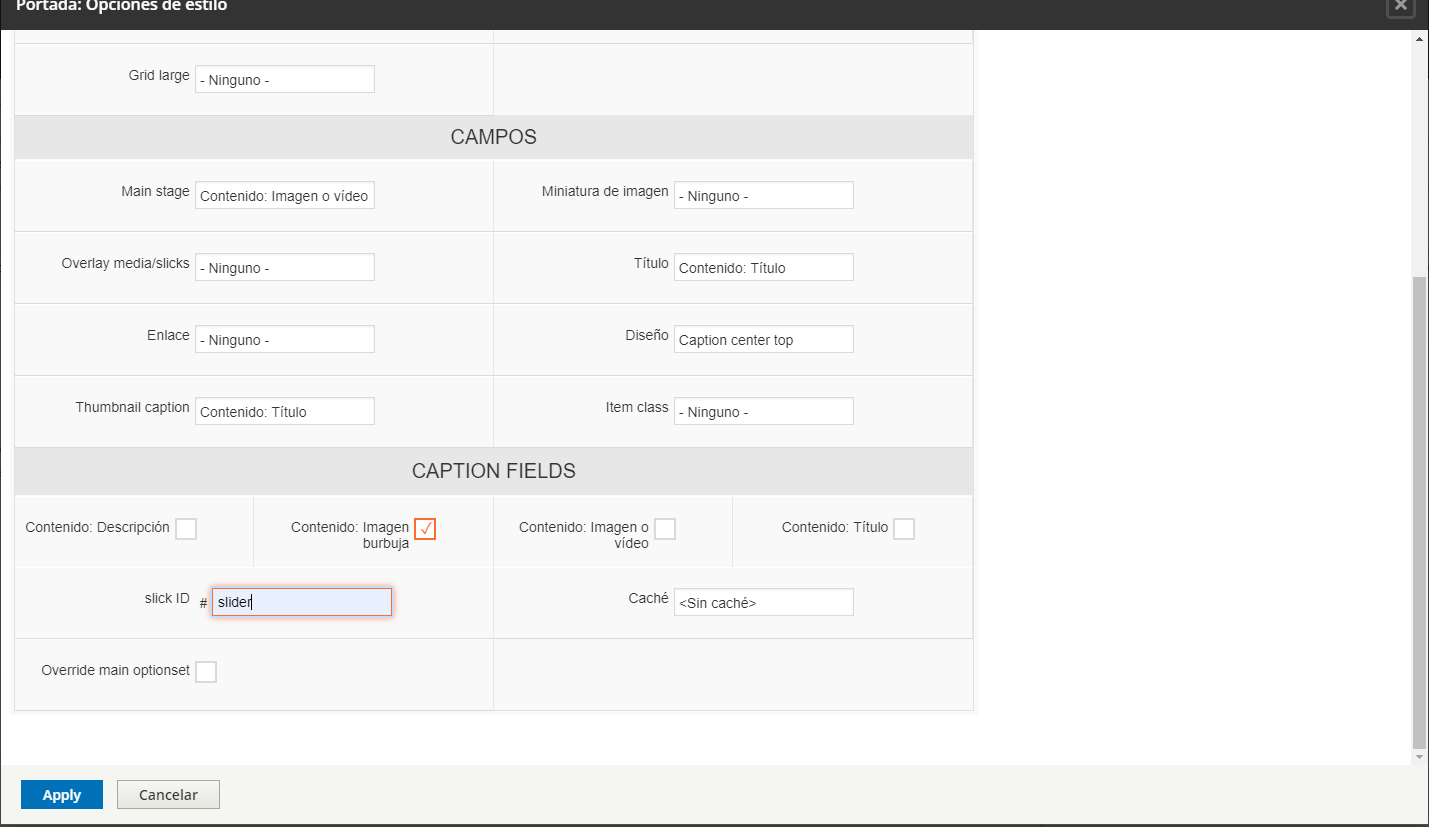The image size is (1429, 827).
Task: Open the Main stage field selector
Action: [284, 195]
